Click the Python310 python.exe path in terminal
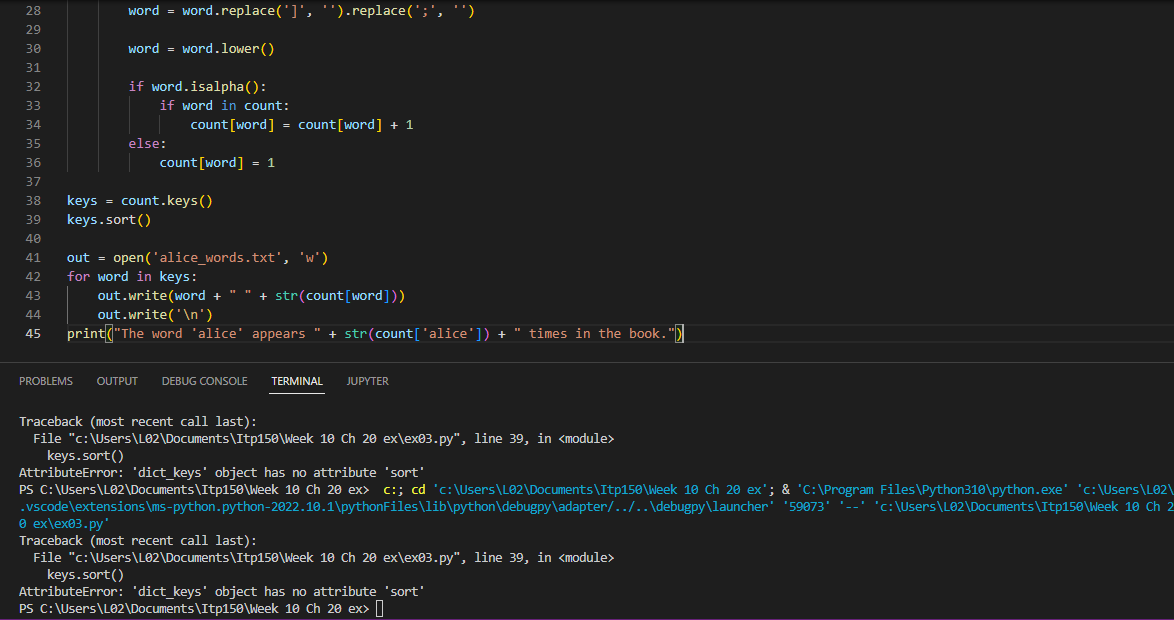This screenshot has width=1174, height=620. point(932,490)
